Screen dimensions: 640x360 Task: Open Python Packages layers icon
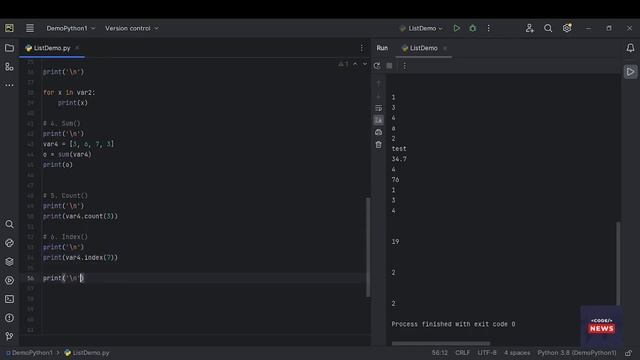[9, 262]
